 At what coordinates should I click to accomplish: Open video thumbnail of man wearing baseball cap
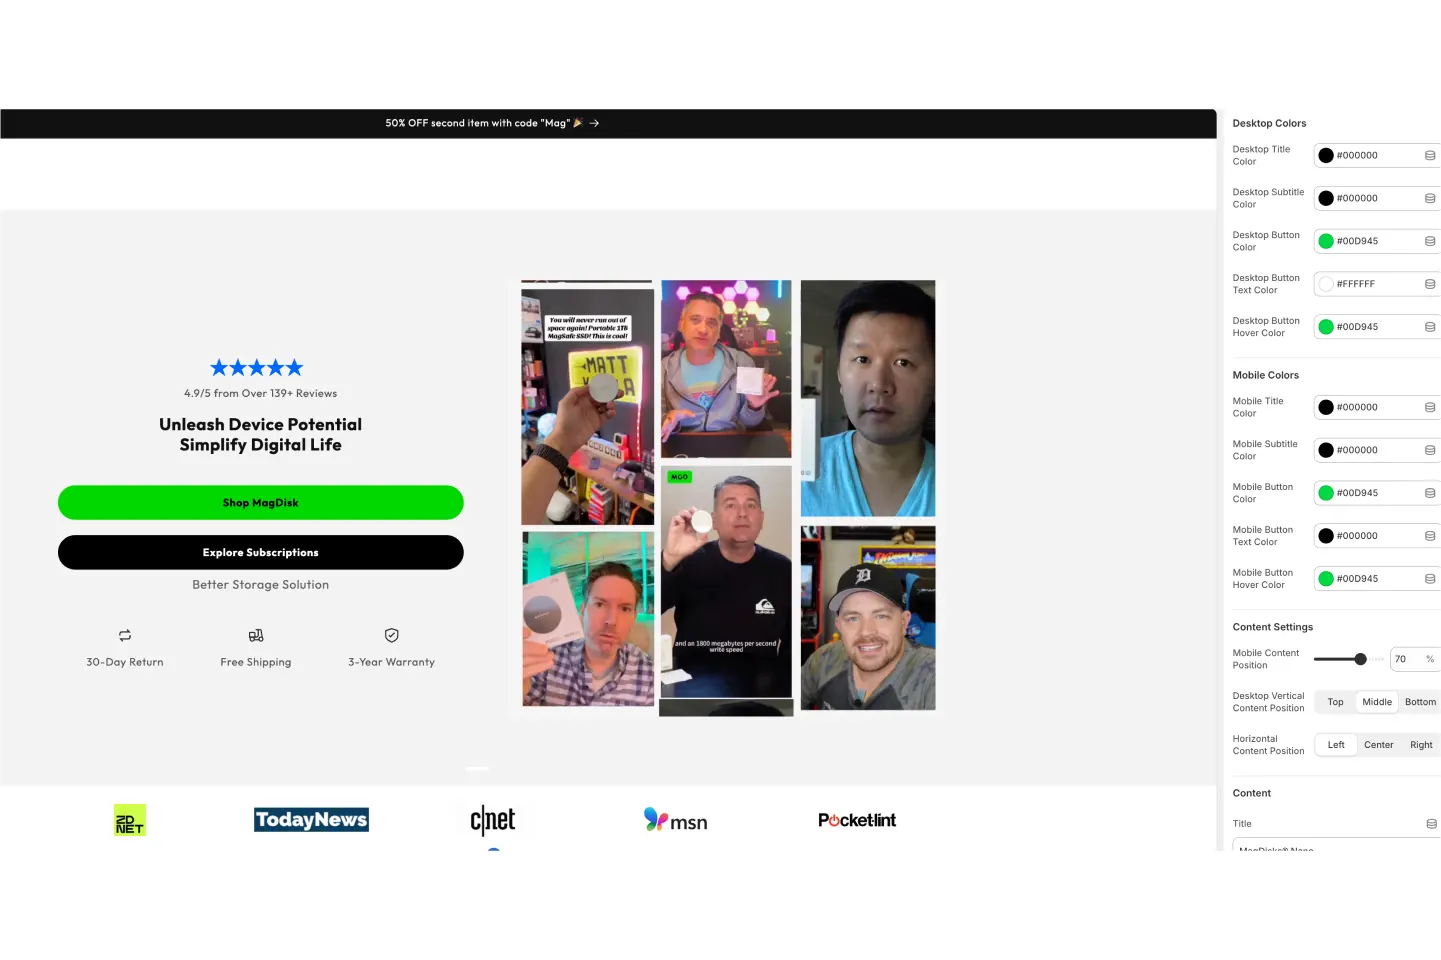tap(868, 618)
